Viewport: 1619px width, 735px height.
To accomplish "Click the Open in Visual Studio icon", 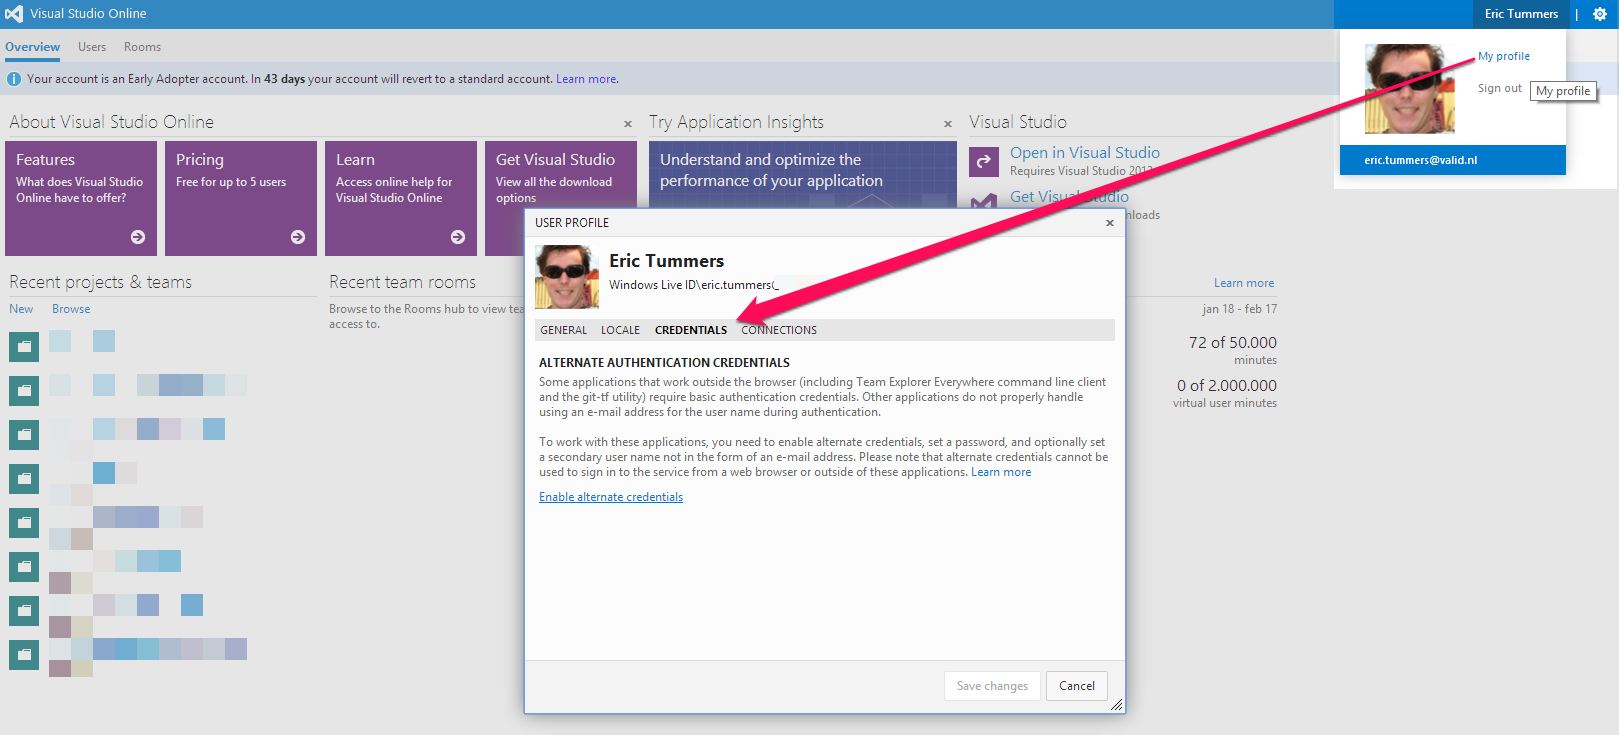I will (984, 161).
